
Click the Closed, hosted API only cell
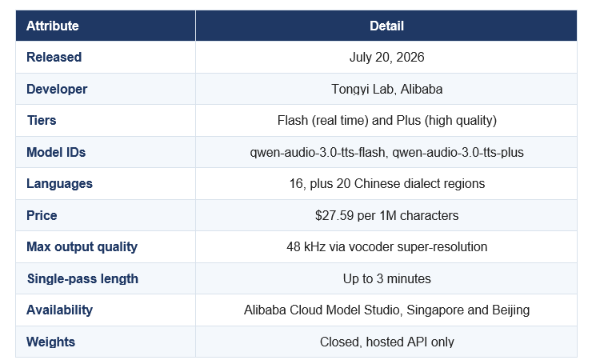point(386,342)
